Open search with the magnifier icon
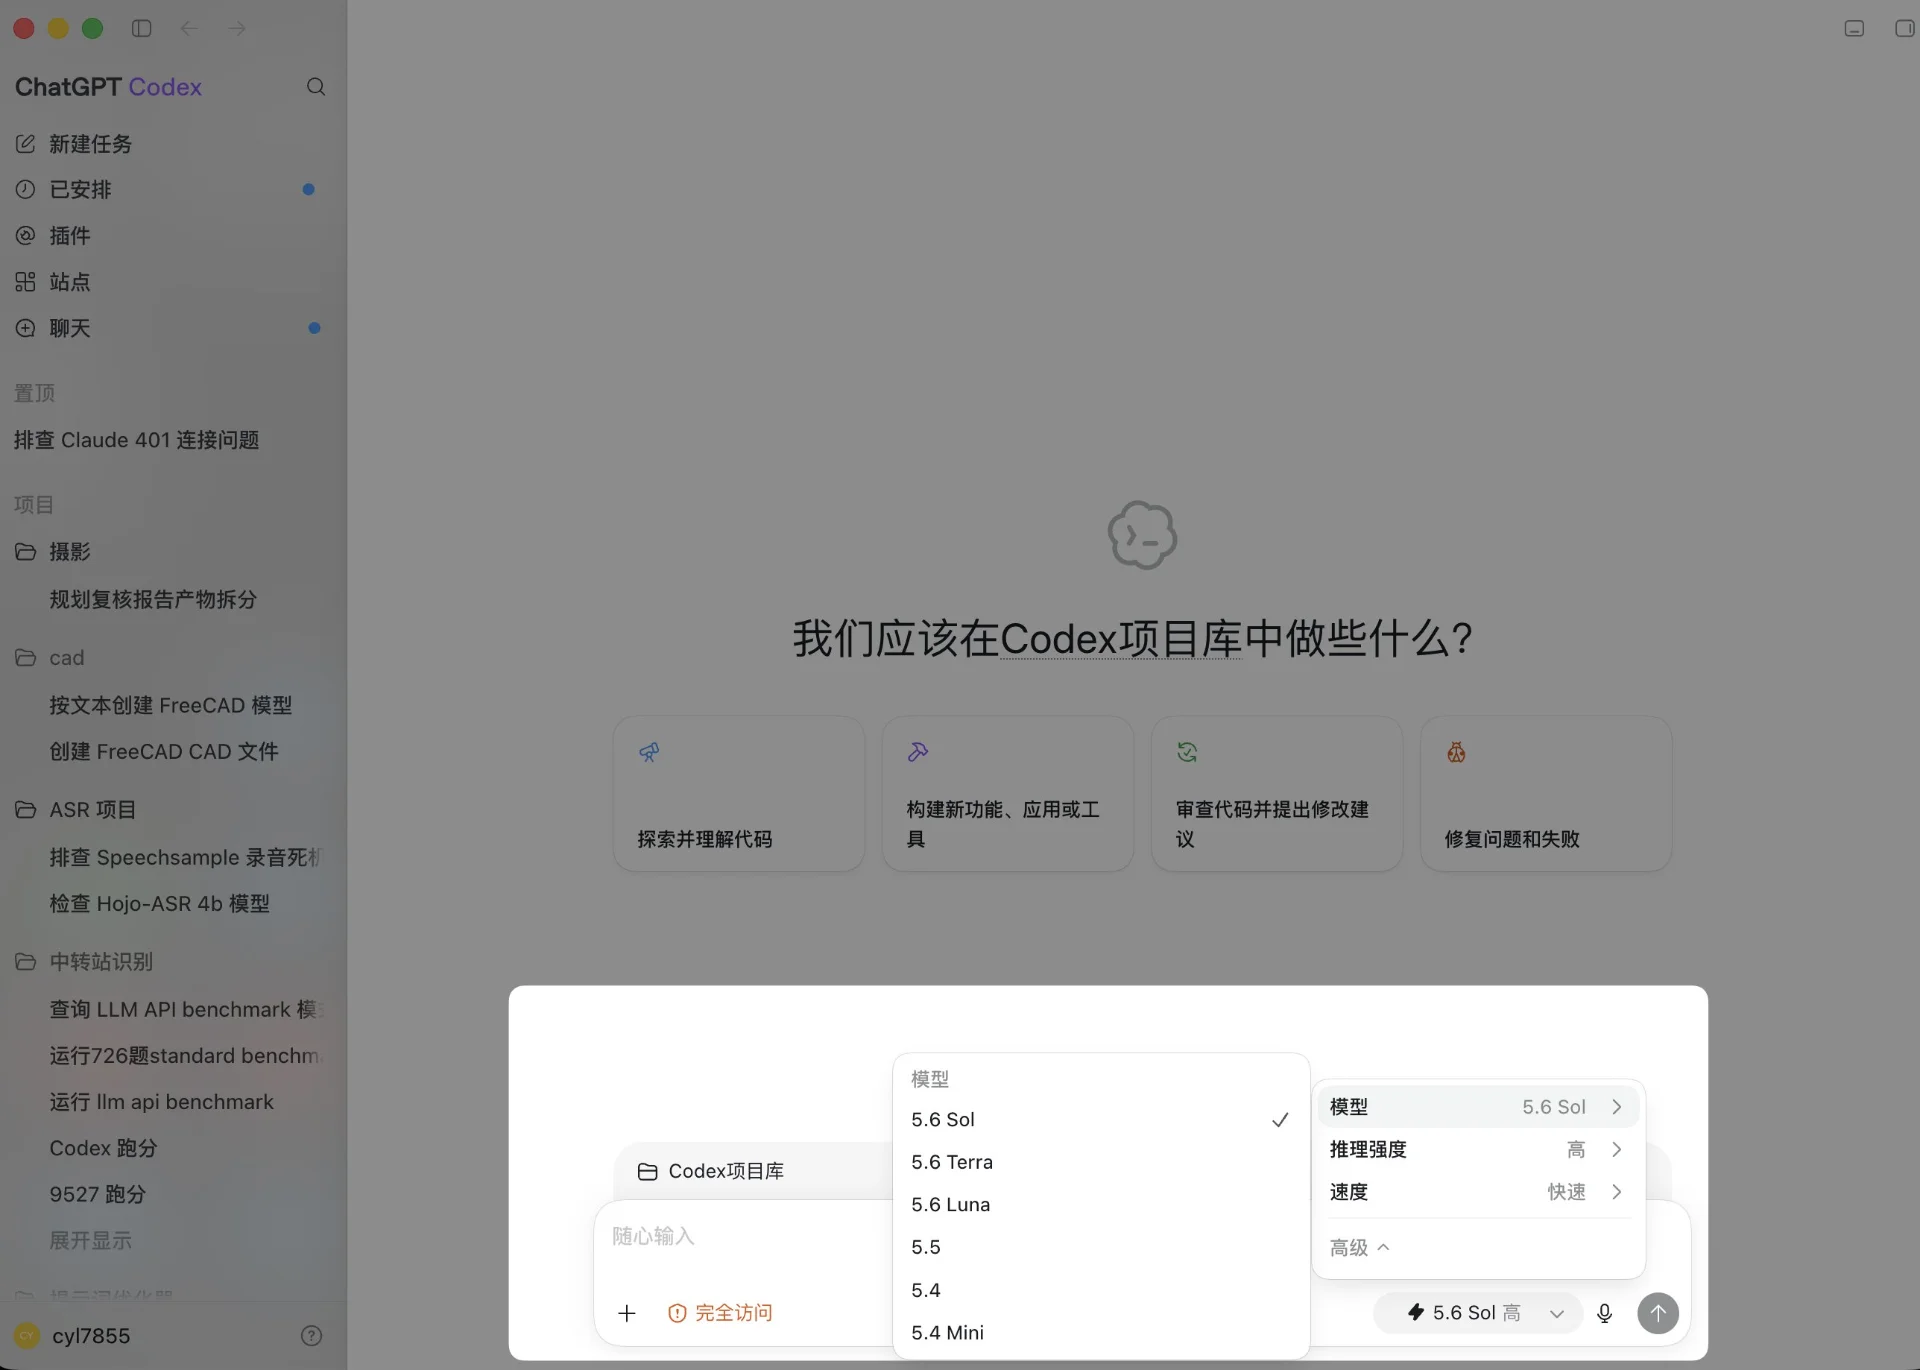Viewport: 1920px width, 1370px height. 316,87
